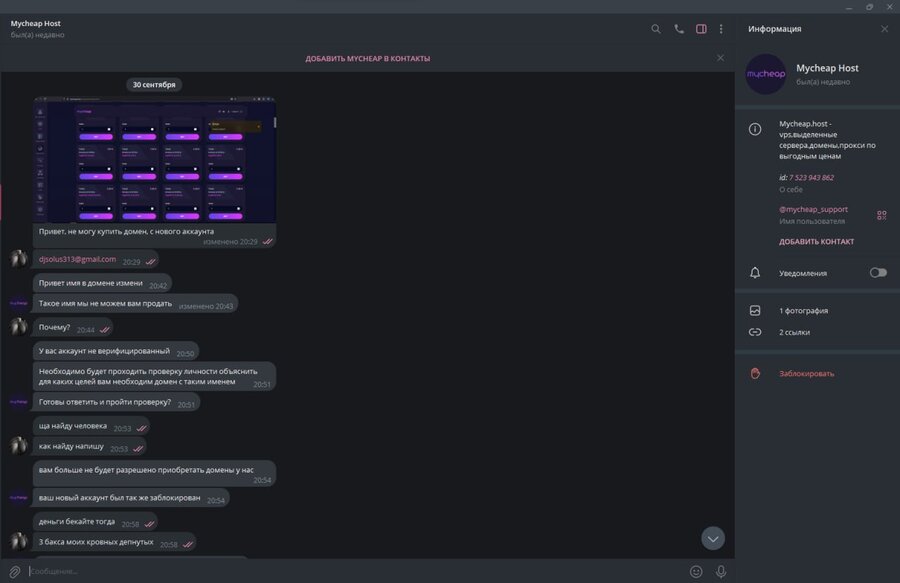Viewport: 900px width, 583px height.
Task: Open the 2 ссылки shared links section
Action: click(x=794, y=332)
